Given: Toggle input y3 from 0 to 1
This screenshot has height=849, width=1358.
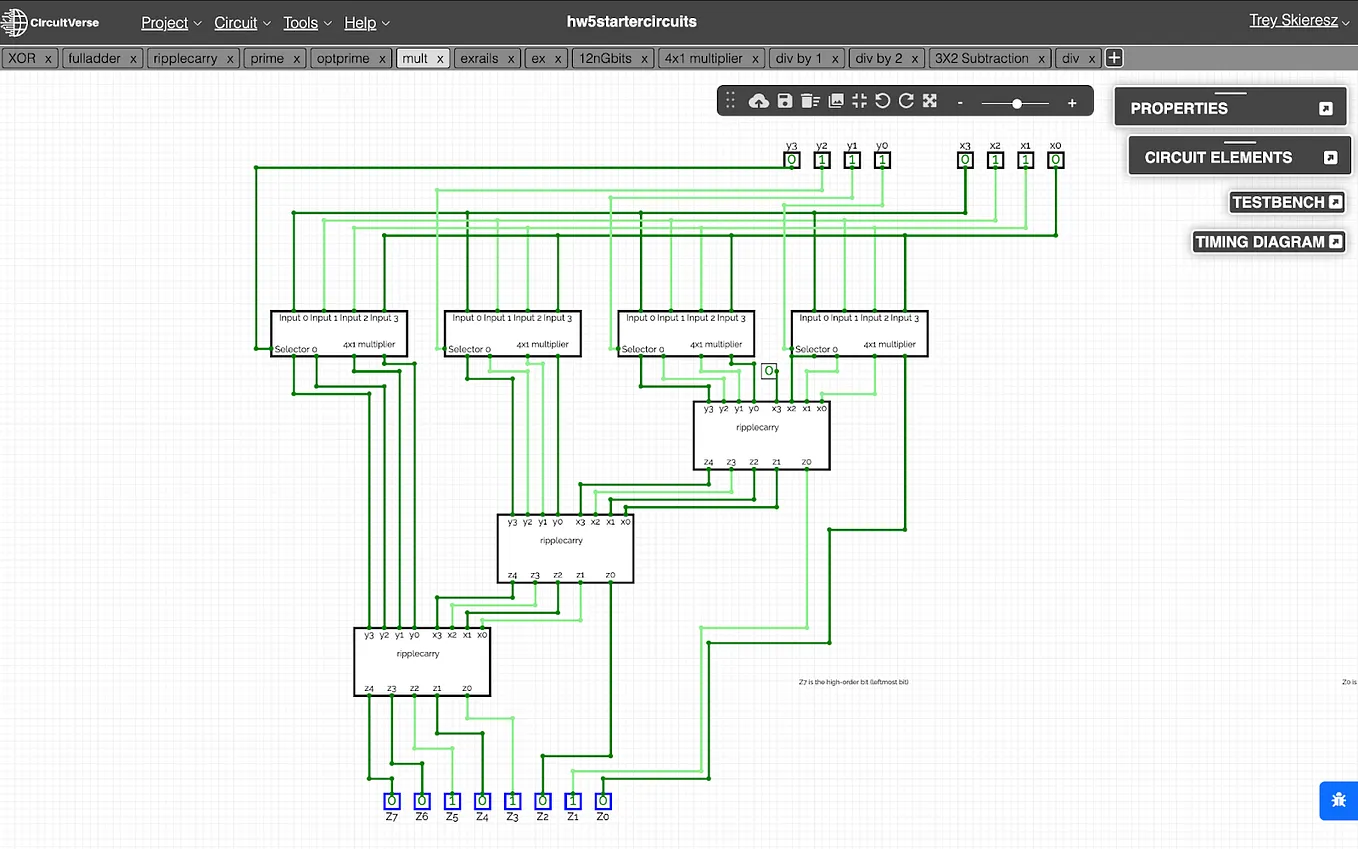Looking at the screenshot, I should coord(791,159).
